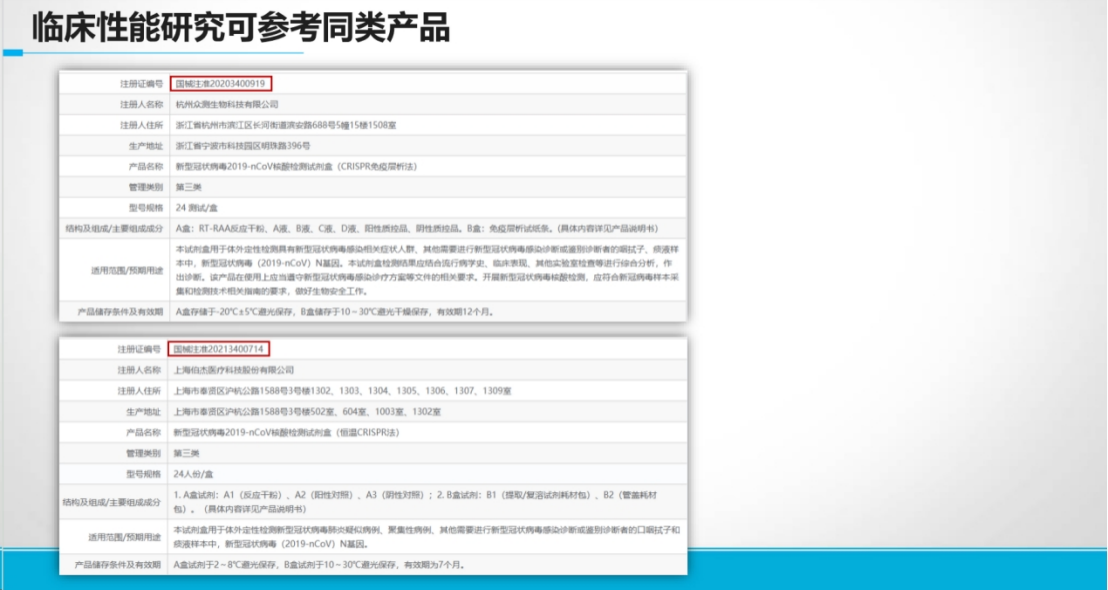The height and width of the screenshot is (590, 1108).
Task: Click 第三类 value in the 杭州众测 table
Action: tap(188, 187)
